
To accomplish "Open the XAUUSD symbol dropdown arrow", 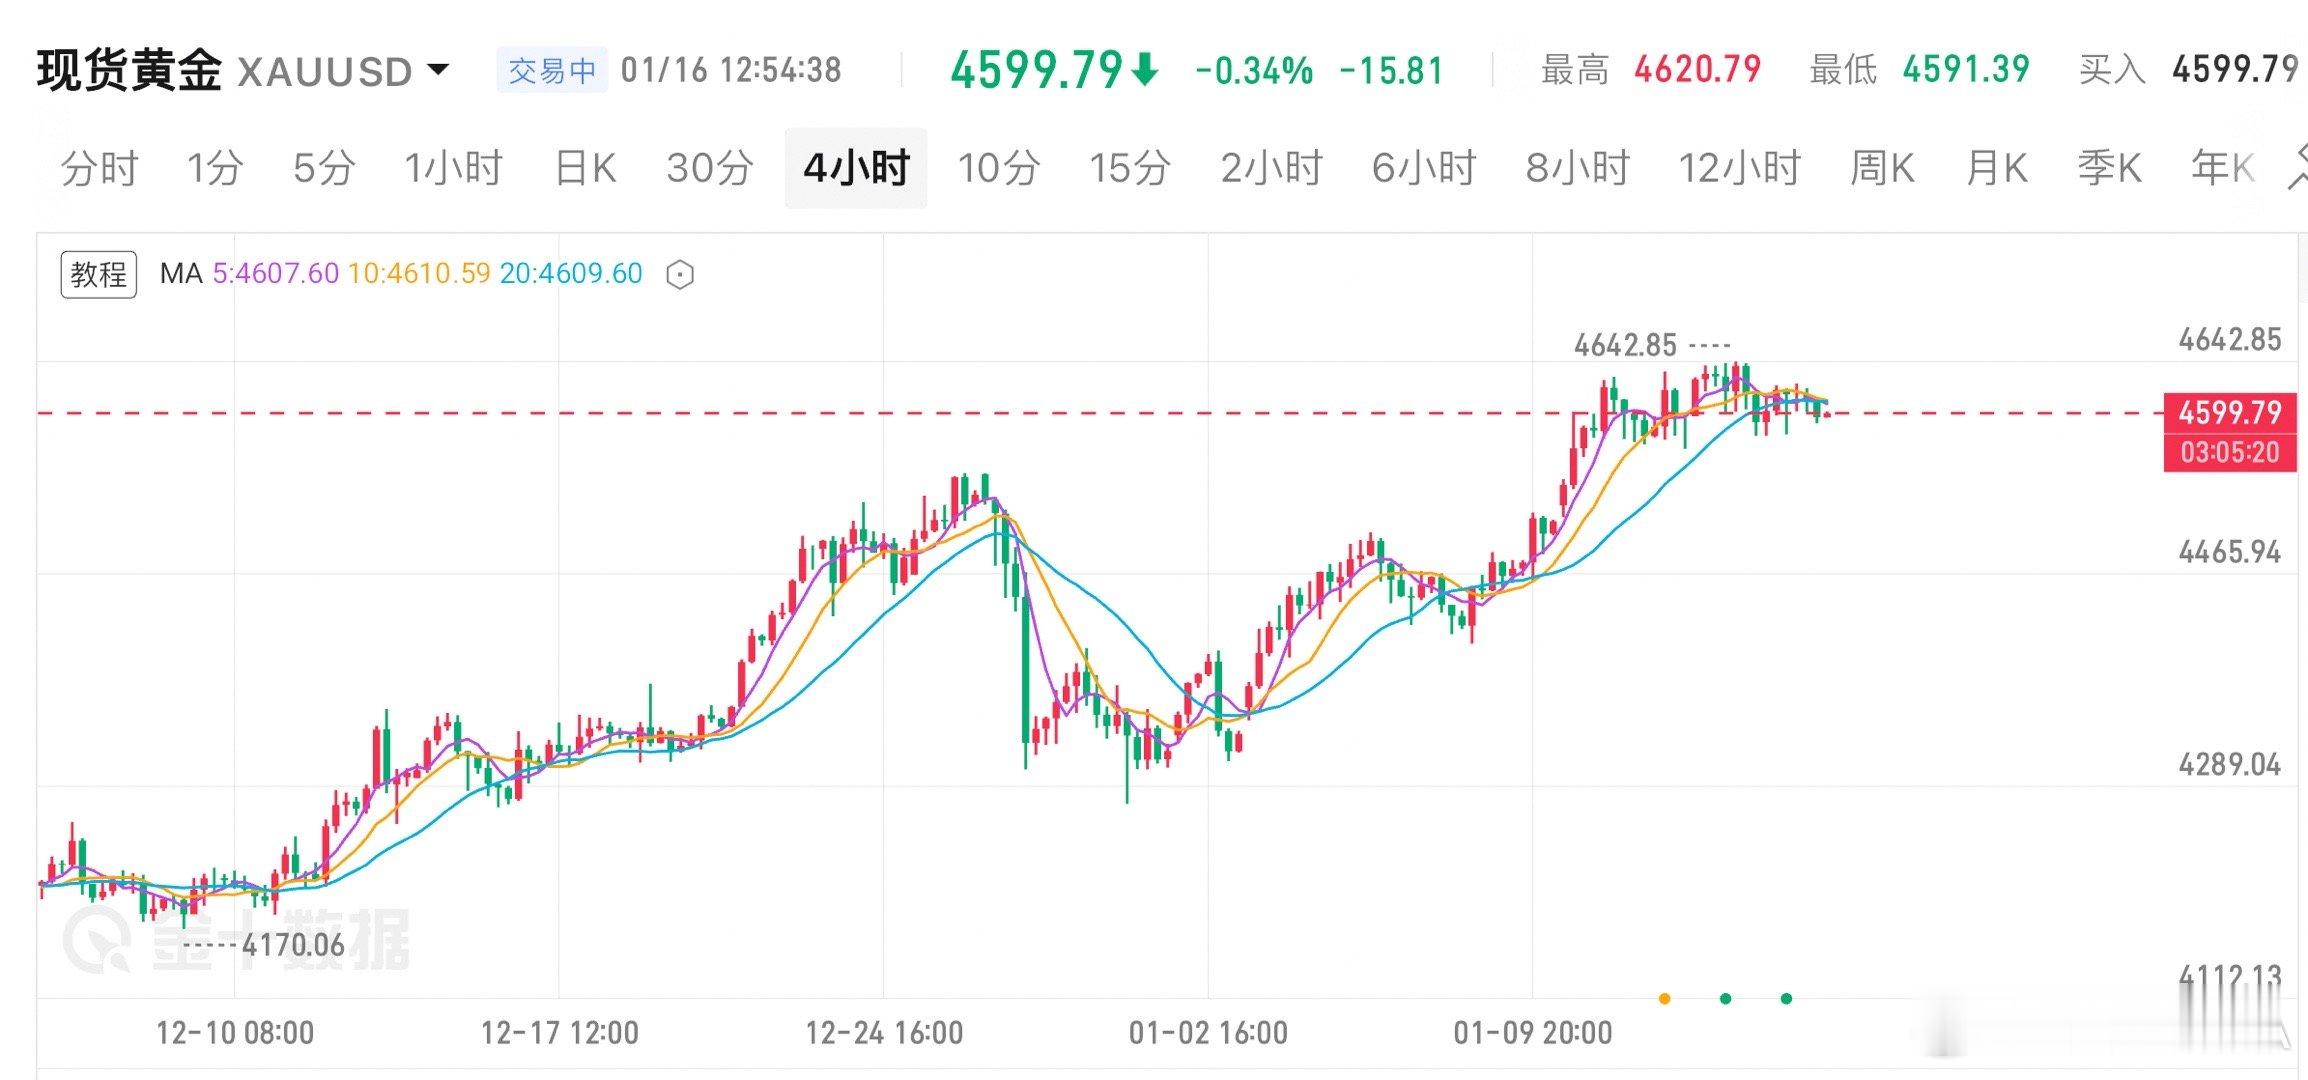I will (x=440, y=70).
